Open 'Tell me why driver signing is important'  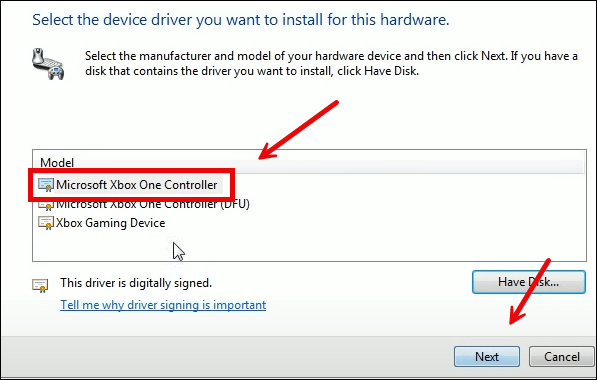tap(163, 305)
